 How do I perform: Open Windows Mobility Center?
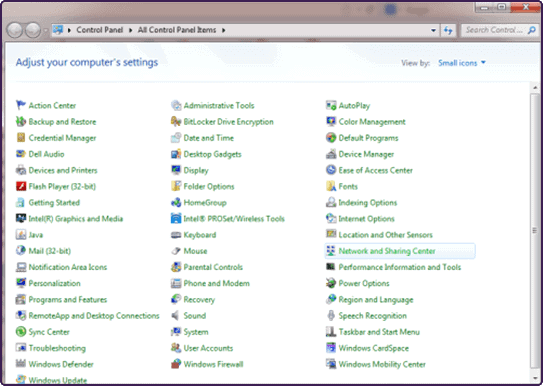[x=382, y=364]
